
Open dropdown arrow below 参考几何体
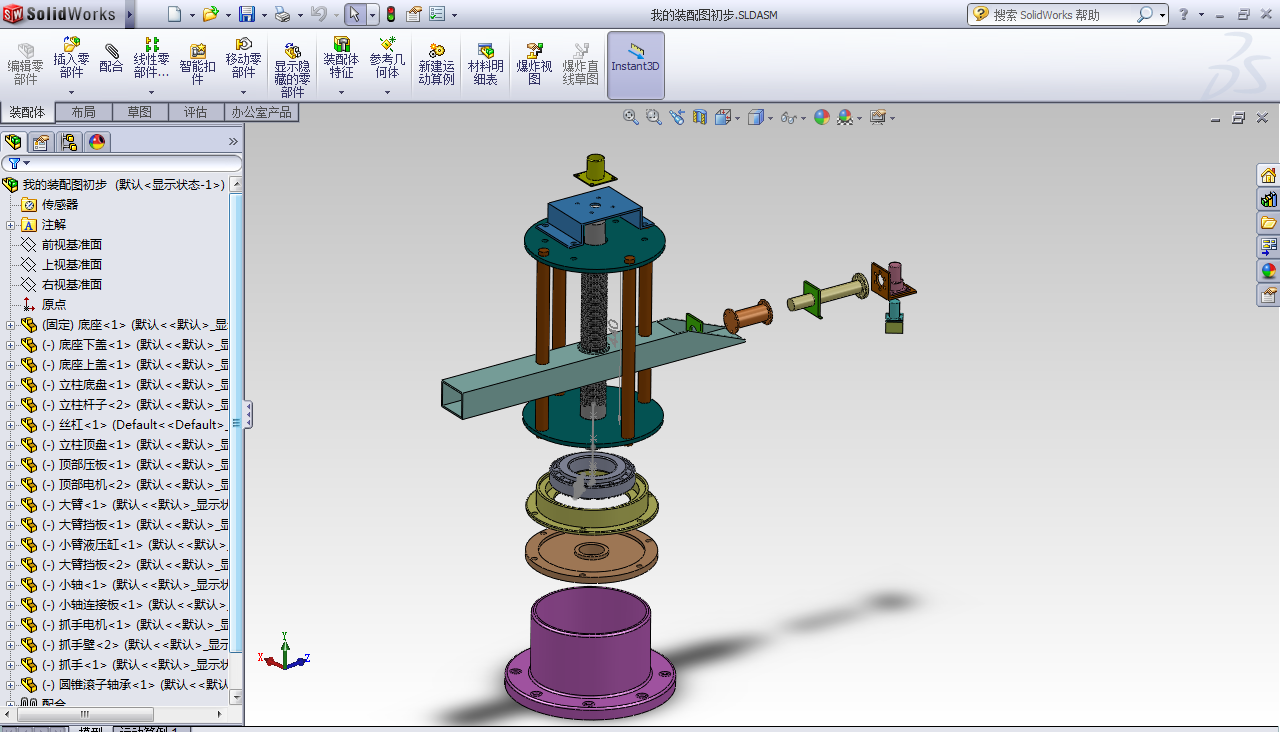(x=387, y=92)
